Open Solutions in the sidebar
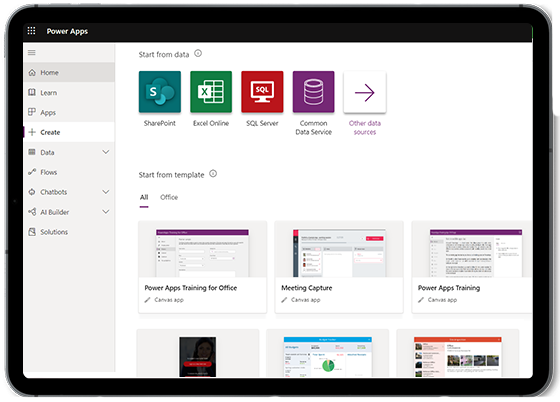 click(69, 232)
